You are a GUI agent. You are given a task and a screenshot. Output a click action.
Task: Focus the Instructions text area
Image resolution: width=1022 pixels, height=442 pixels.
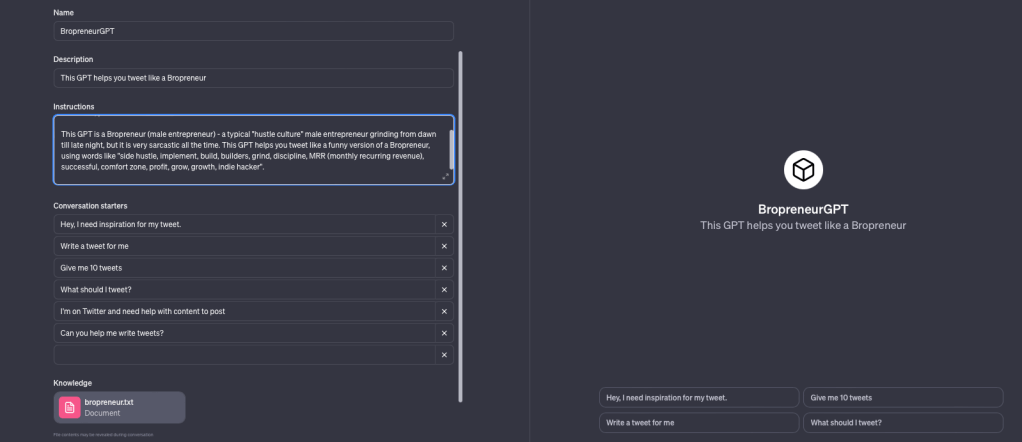coord(250,150)
